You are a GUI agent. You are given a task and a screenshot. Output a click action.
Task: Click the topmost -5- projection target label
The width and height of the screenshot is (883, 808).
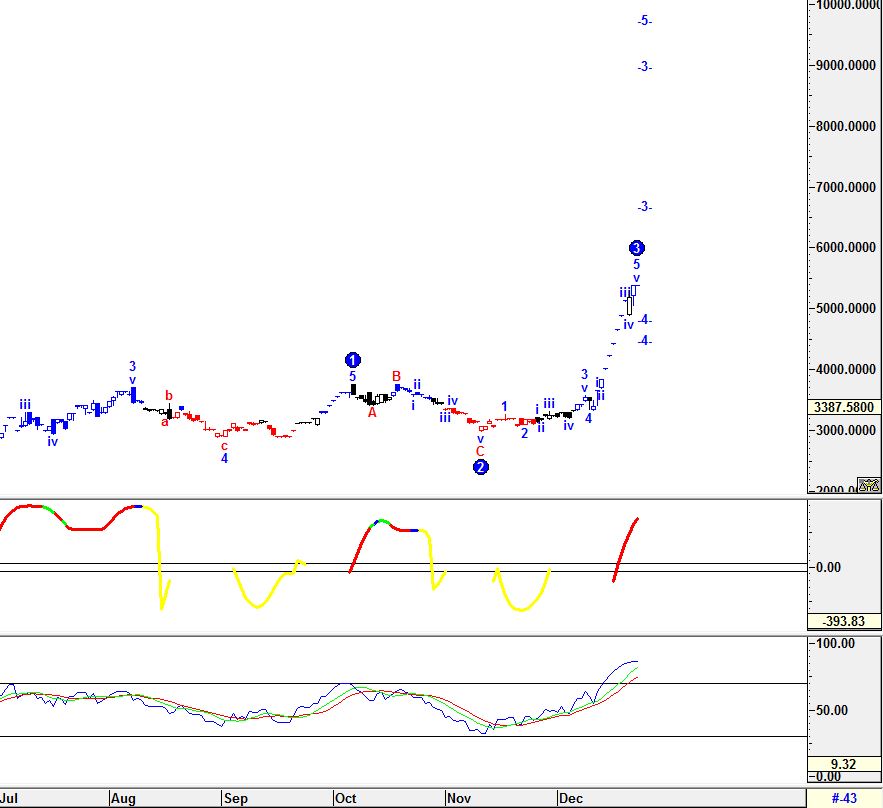[x=645, y=20]
